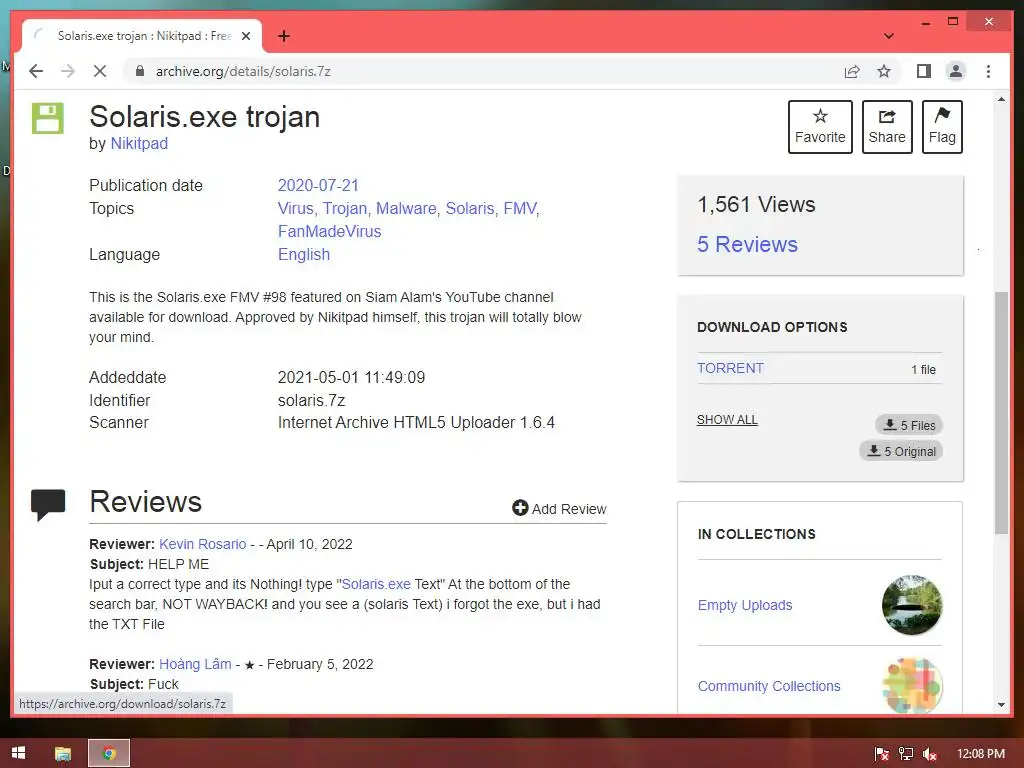Click the scrollbar down arrow
The height and width of the screenshot is (768, 1024).
1001,705
